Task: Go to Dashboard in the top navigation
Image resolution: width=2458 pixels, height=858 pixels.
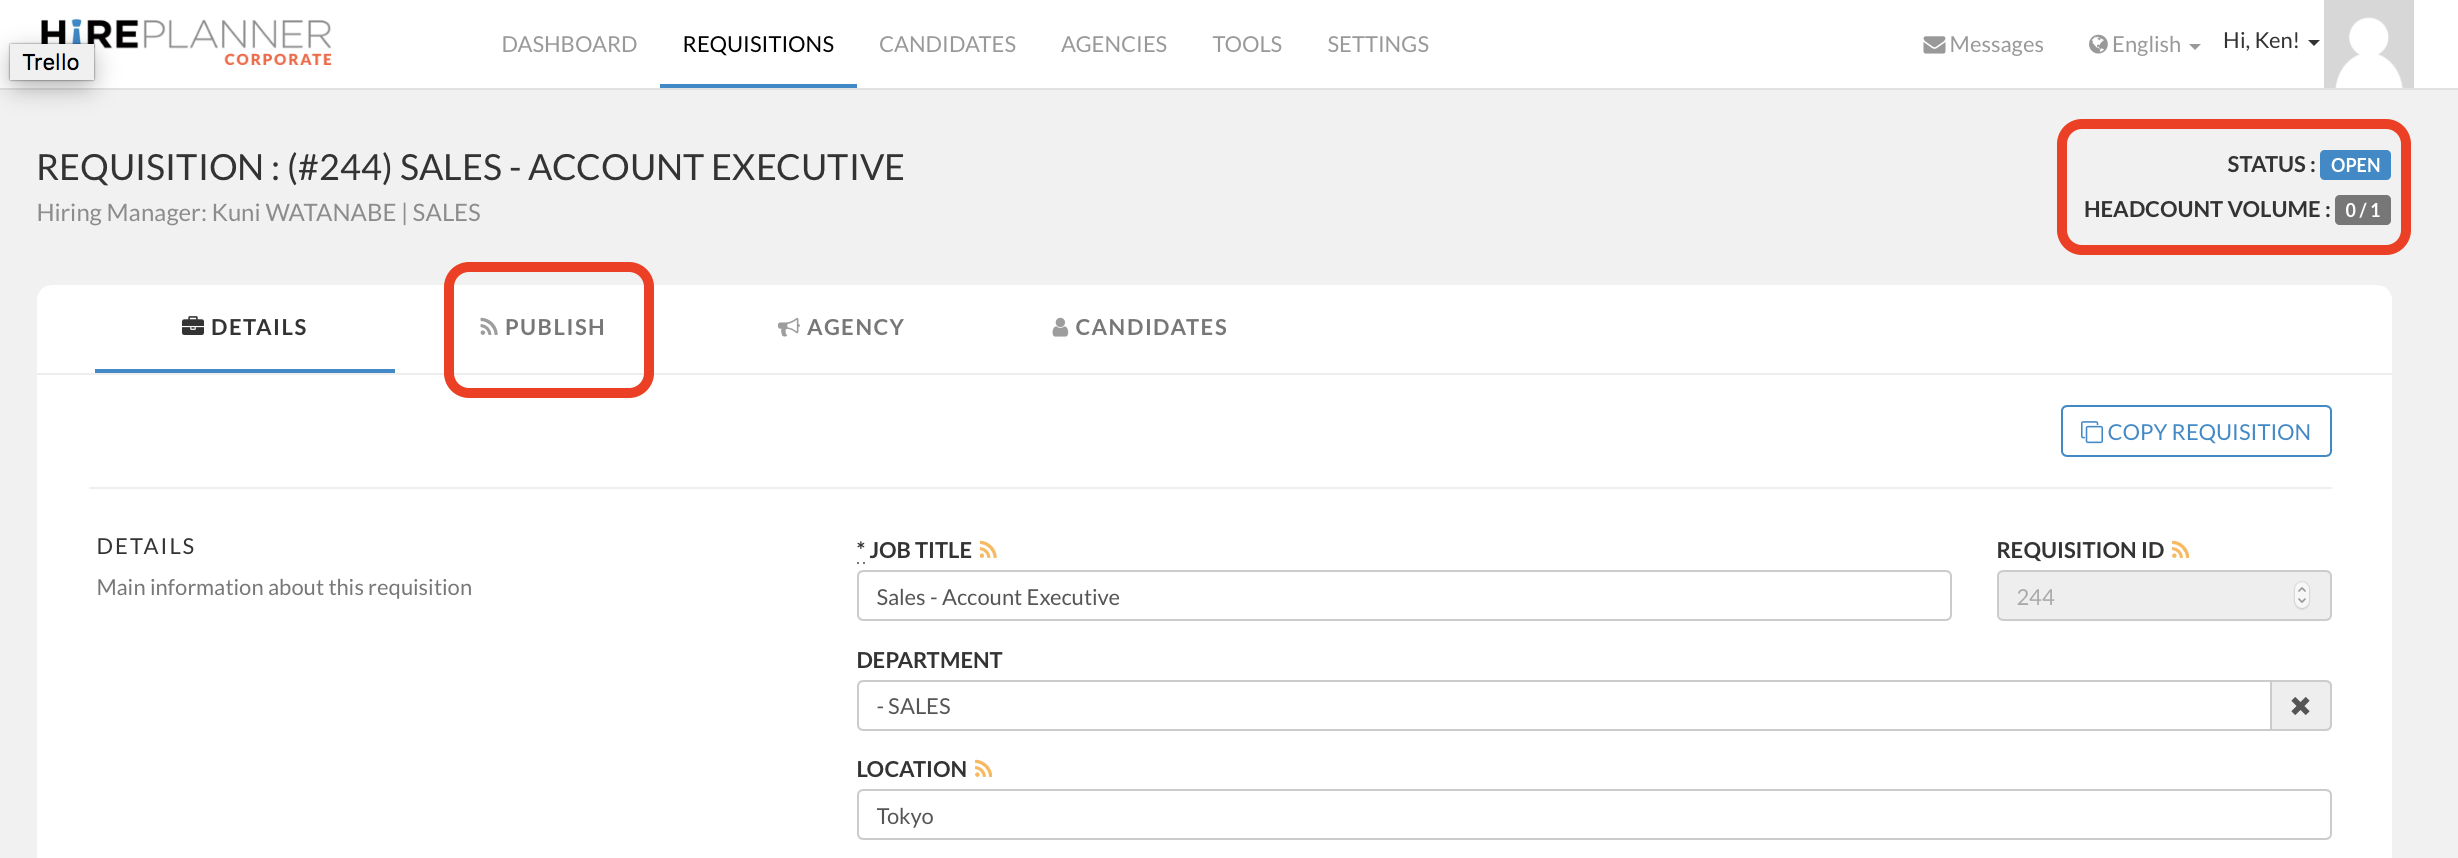Action: (569, 44)
